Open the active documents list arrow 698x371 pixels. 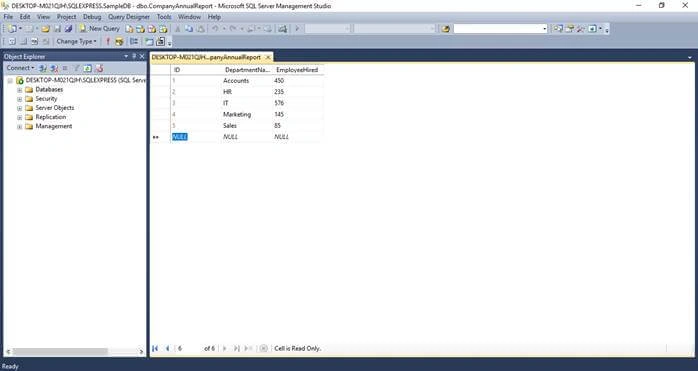coord(690,57)
